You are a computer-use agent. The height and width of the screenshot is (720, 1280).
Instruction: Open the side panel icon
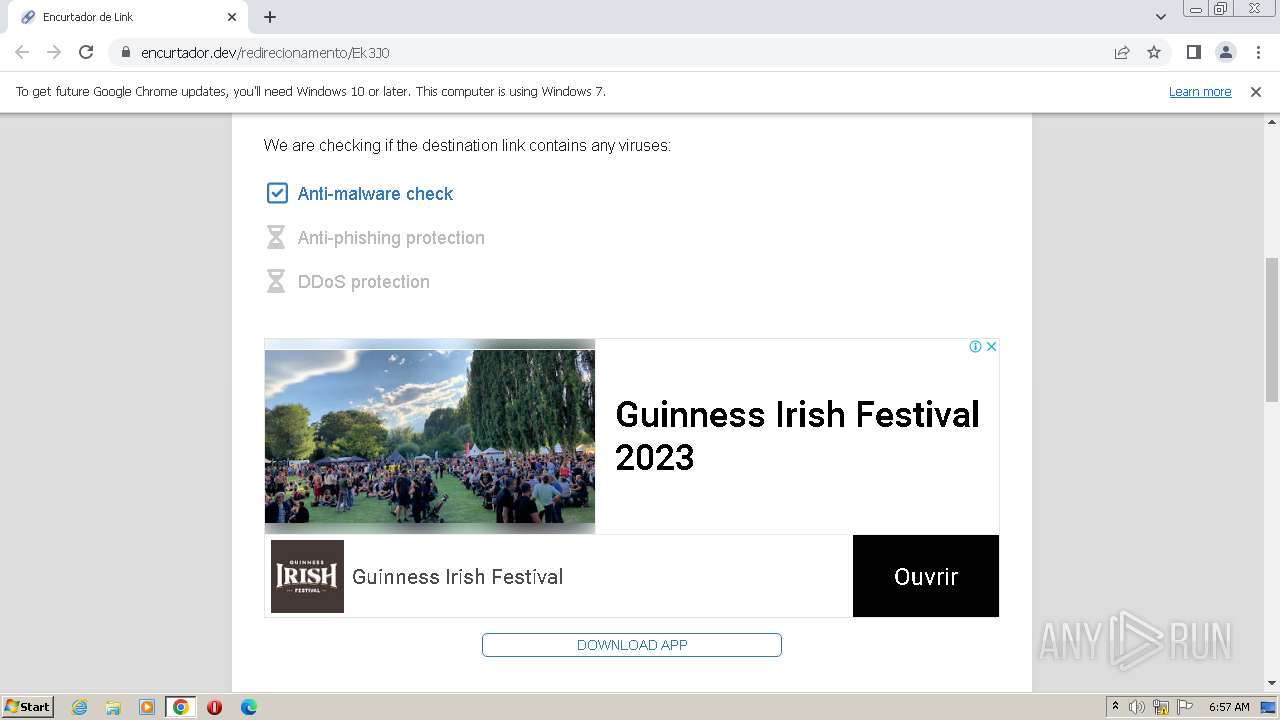(x=1193, y=52)
